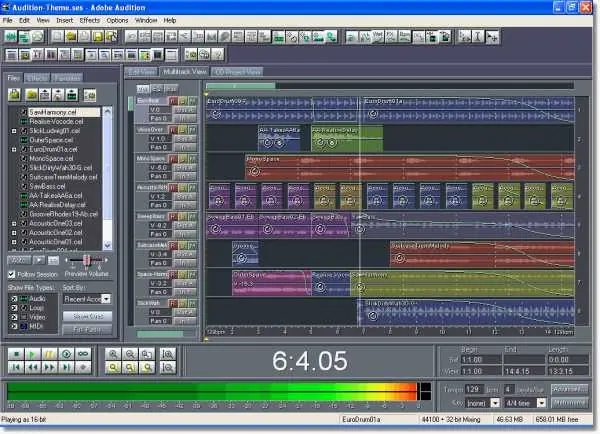Expand the SlickLudwig01.cel tree item

tap(12, 131)
